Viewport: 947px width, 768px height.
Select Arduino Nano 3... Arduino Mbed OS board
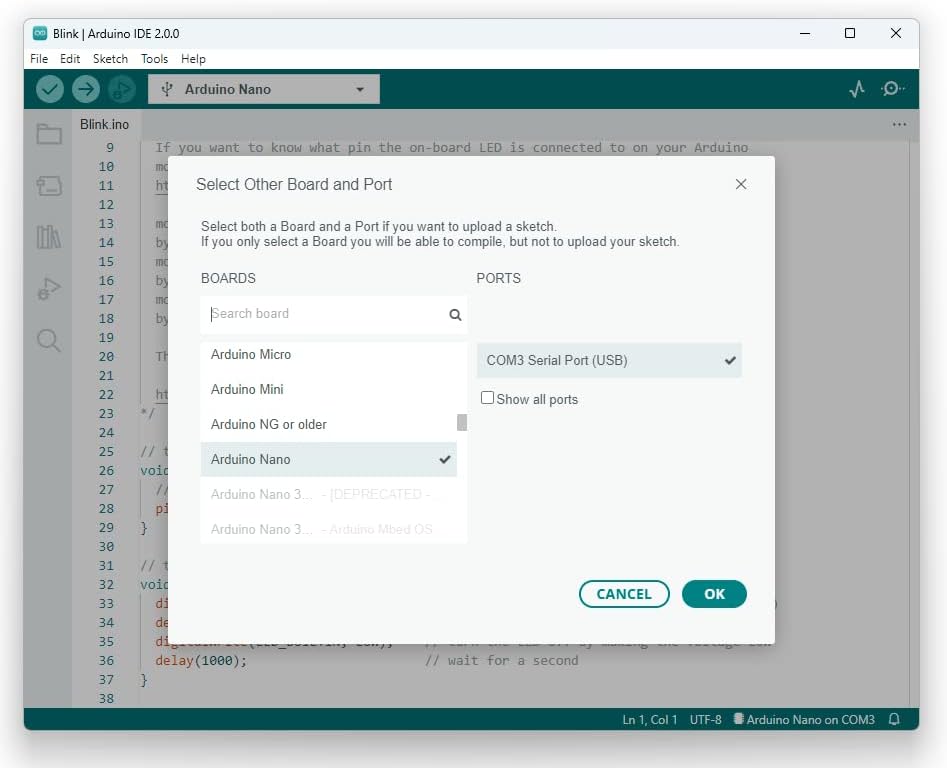(x=329, y=530)
